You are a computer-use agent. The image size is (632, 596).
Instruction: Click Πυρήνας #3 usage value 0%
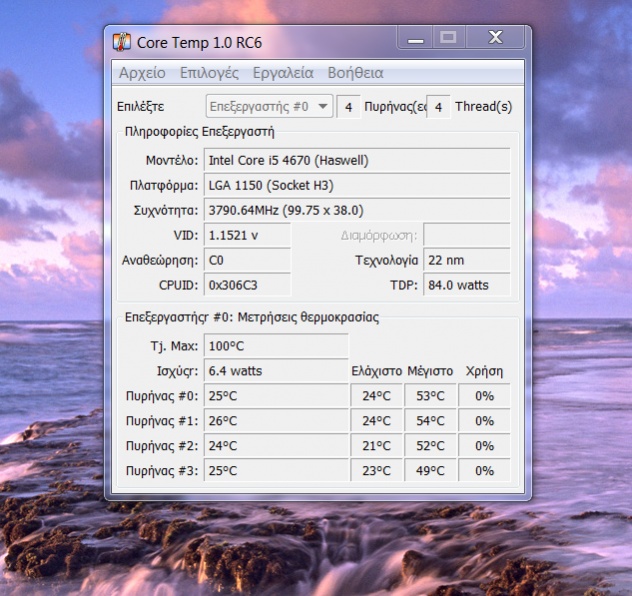(x=484, y=471)
